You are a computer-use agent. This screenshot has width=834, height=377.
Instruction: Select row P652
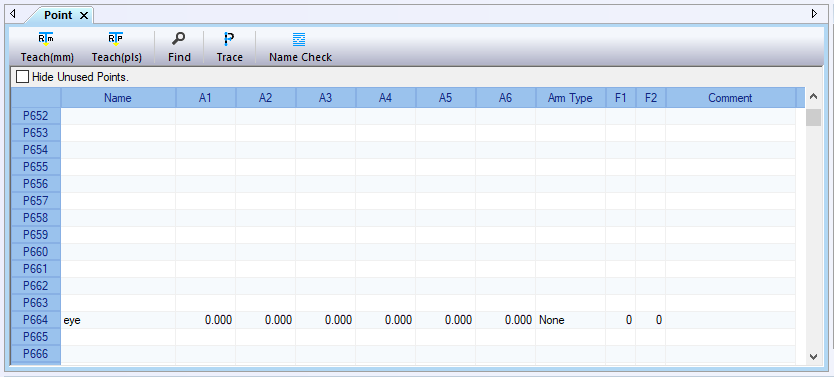[36, 116]
